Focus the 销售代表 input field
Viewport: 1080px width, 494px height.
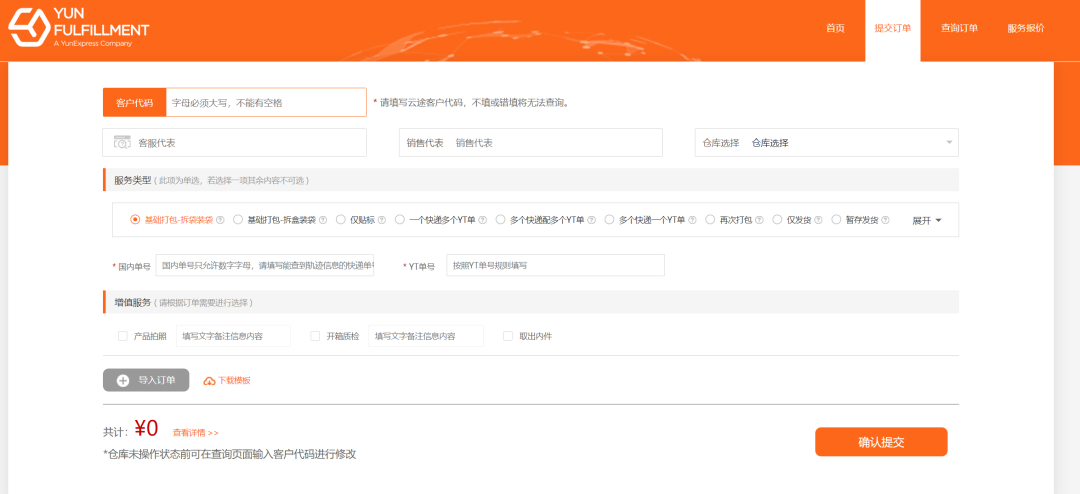pos(530,143)
